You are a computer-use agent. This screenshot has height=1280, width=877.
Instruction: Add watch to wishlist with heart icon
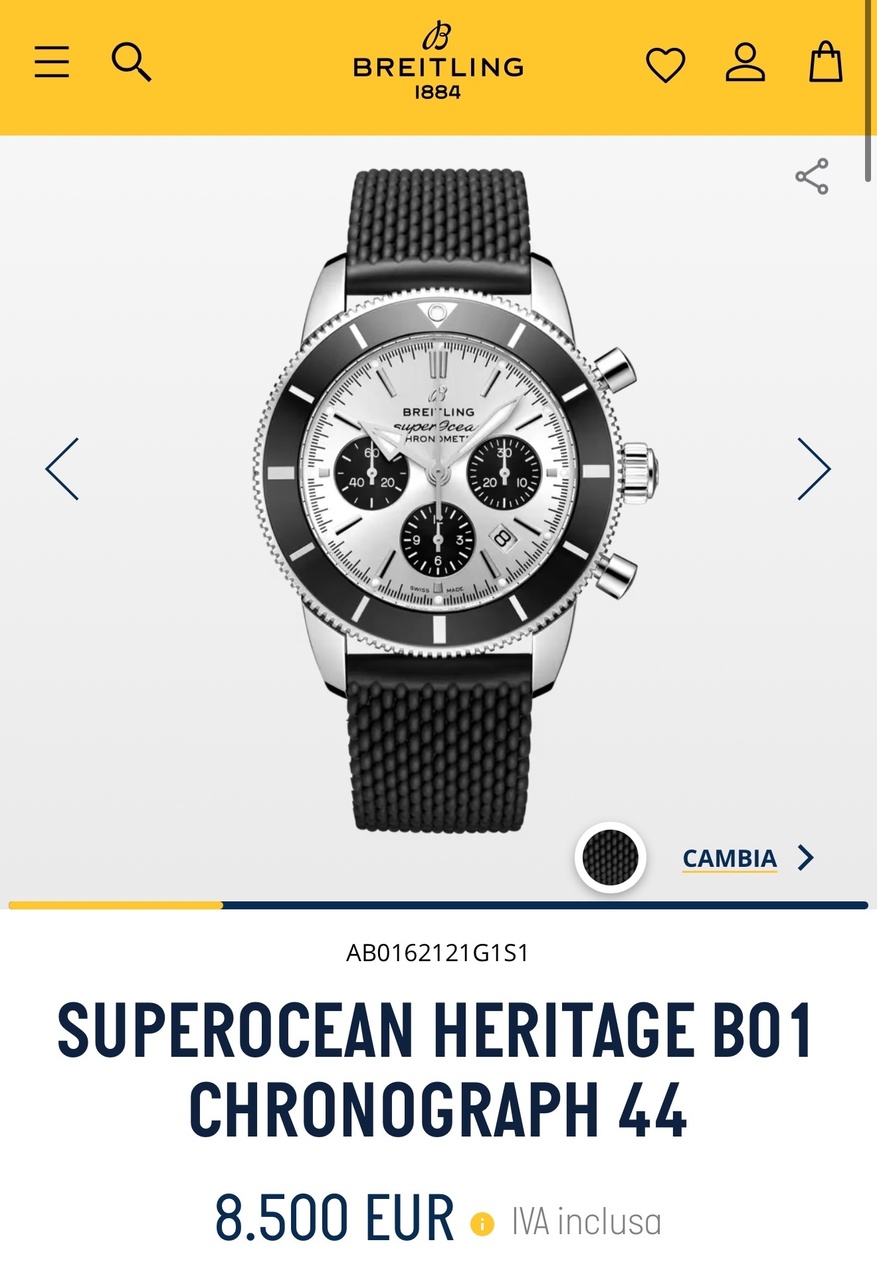(665, 65)
